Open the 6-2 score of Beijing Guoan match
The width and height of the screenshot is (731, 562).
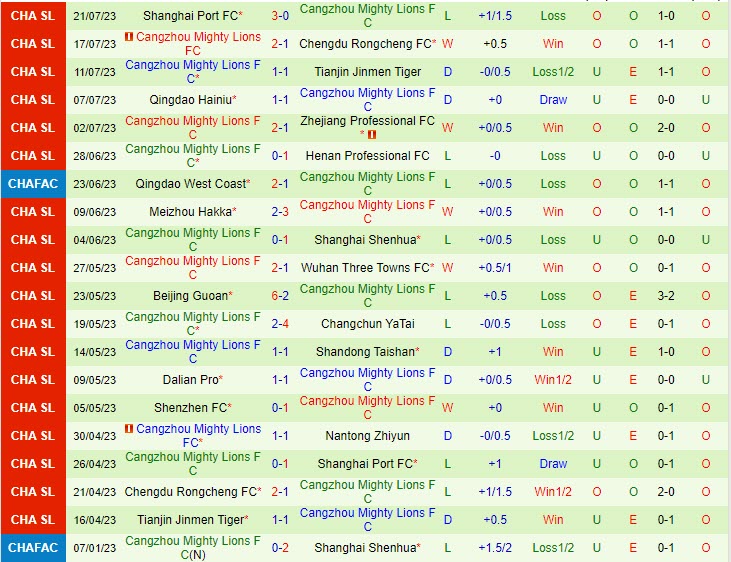[x=280, y=296]
